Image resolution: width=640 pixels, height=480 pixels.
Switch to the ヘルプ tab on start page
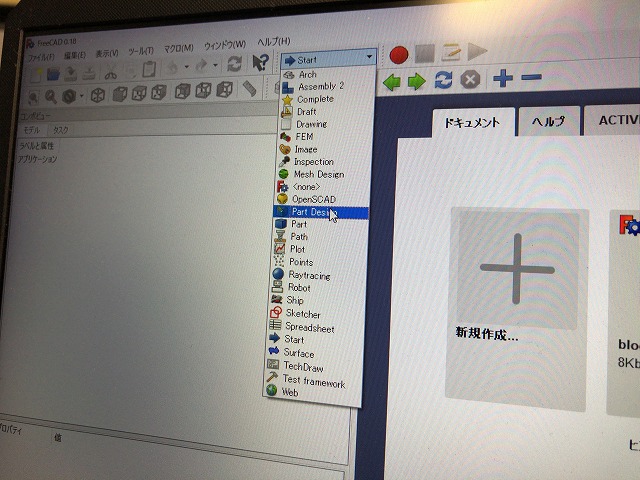point(547,122)
